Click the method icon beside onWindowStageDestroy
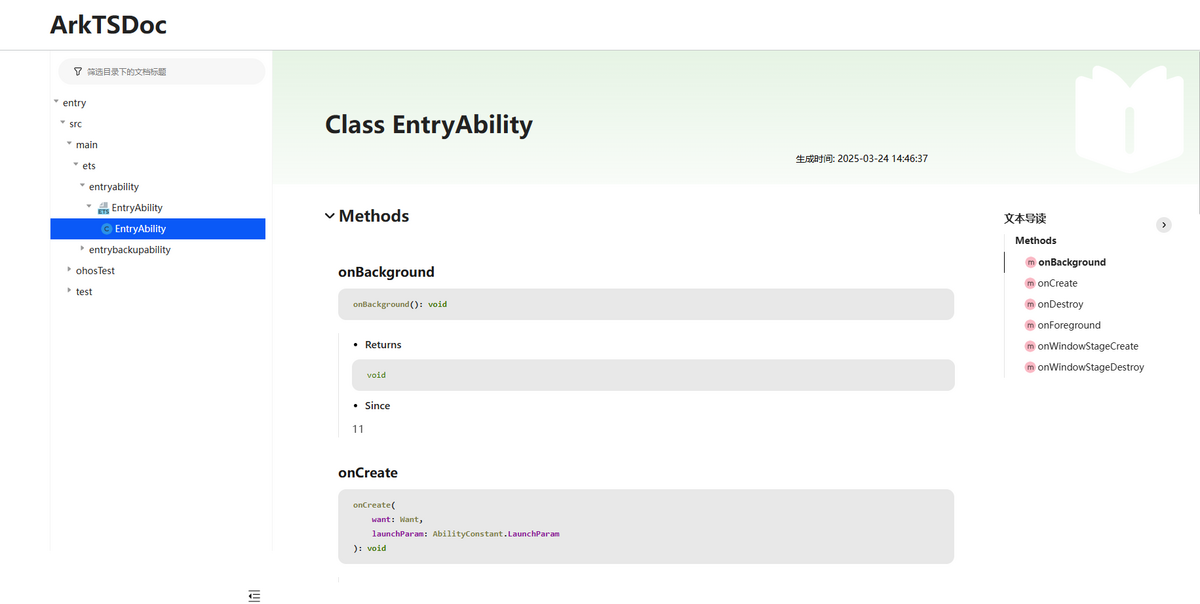This screenshot has width=1200, height=604. coord(1030,368)
